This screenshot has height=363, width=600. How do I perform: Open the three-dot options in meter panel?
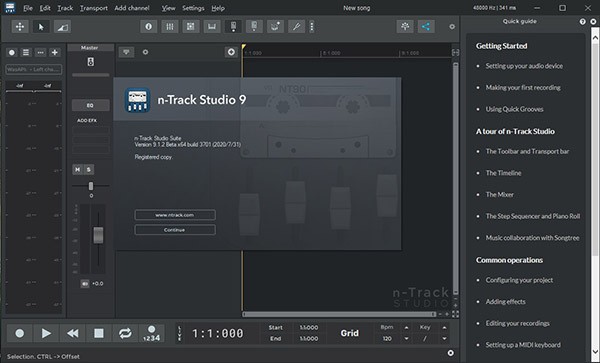pyautogui.click(x=41, y=52)
